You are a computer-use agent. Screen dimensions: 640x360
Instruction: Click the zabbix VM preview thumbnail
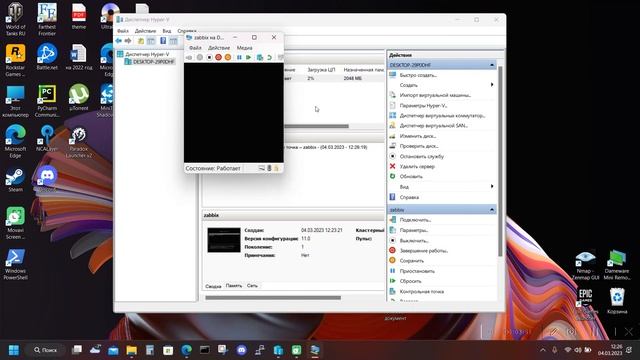(224, 240)
